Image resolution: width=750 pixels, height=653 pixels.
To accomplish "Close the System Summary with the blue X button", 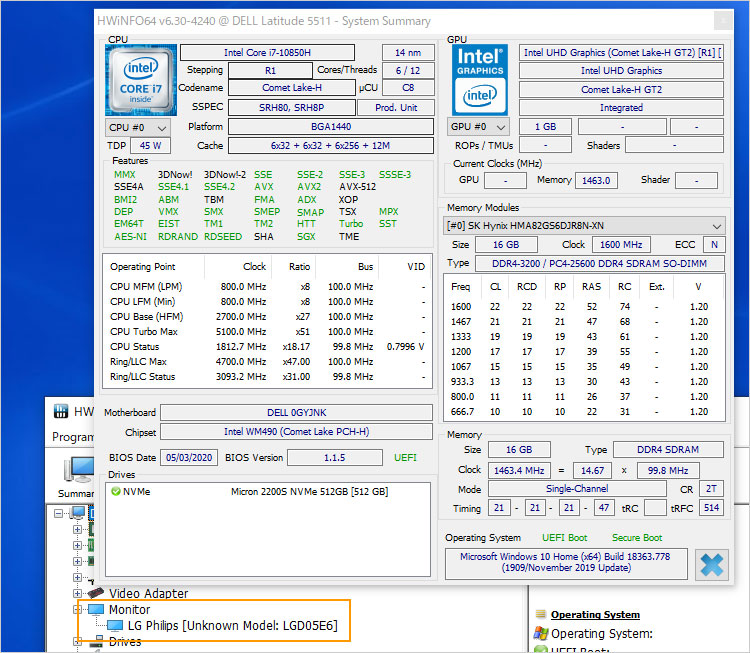I will click(712, 565).
